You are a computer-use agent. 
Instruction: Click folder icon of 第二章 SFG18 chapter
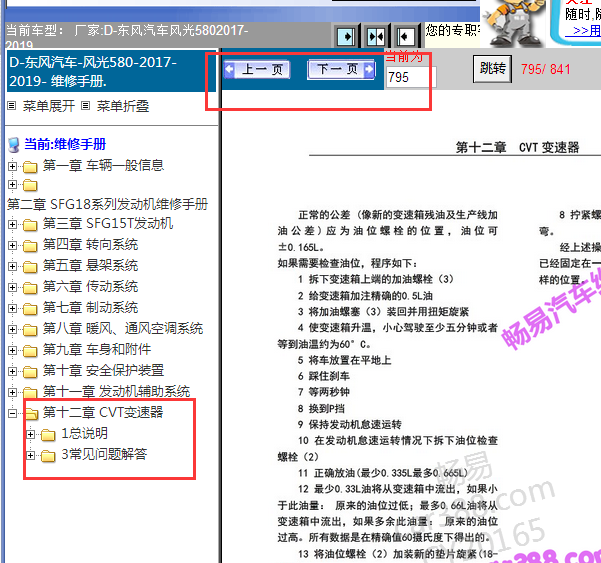(x=30, y=185)
